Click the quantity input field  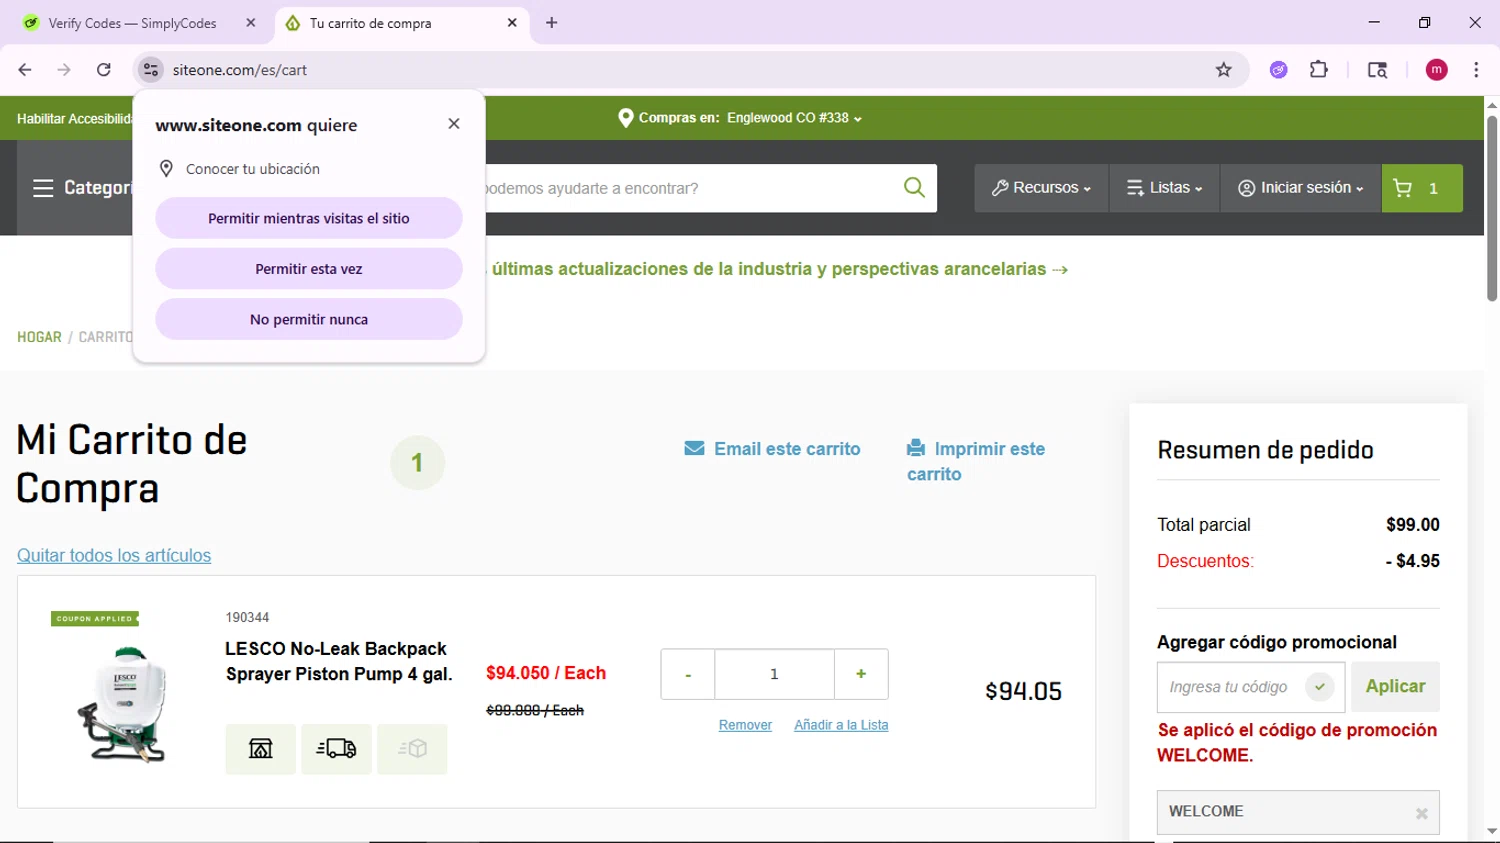point(774,674)
